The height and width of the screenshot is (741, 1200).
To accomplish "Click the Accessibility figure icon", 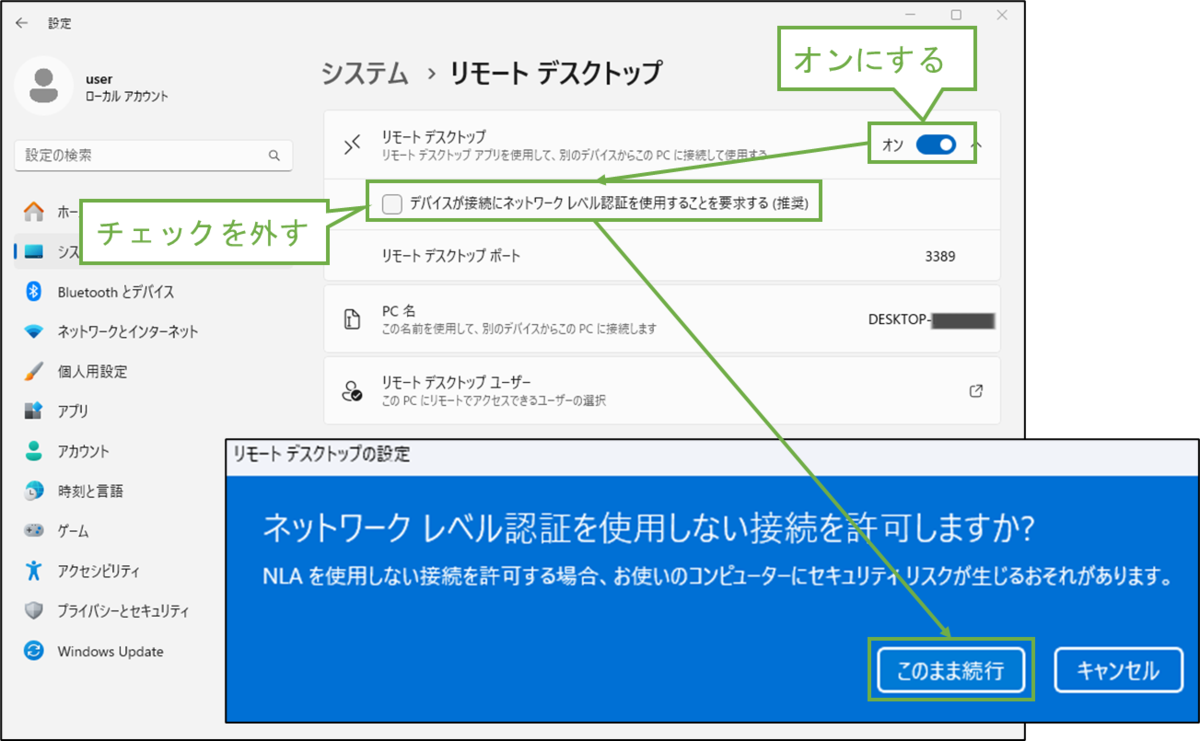I will tap(34, 571).
